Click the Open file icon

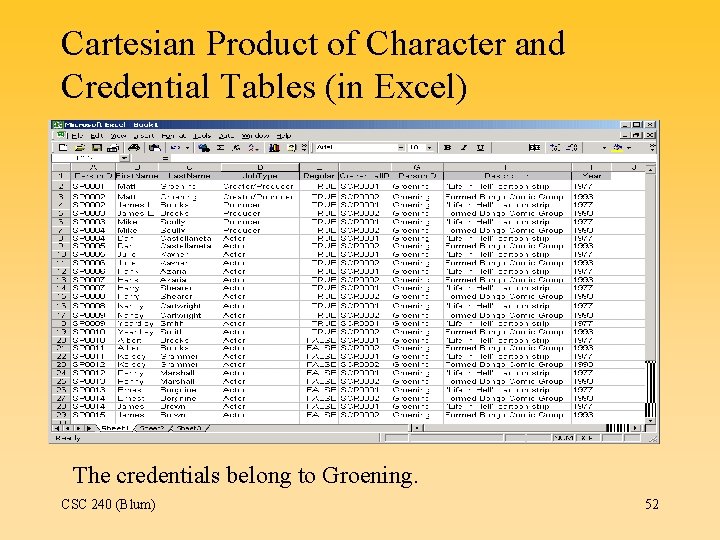pos(80,148)
